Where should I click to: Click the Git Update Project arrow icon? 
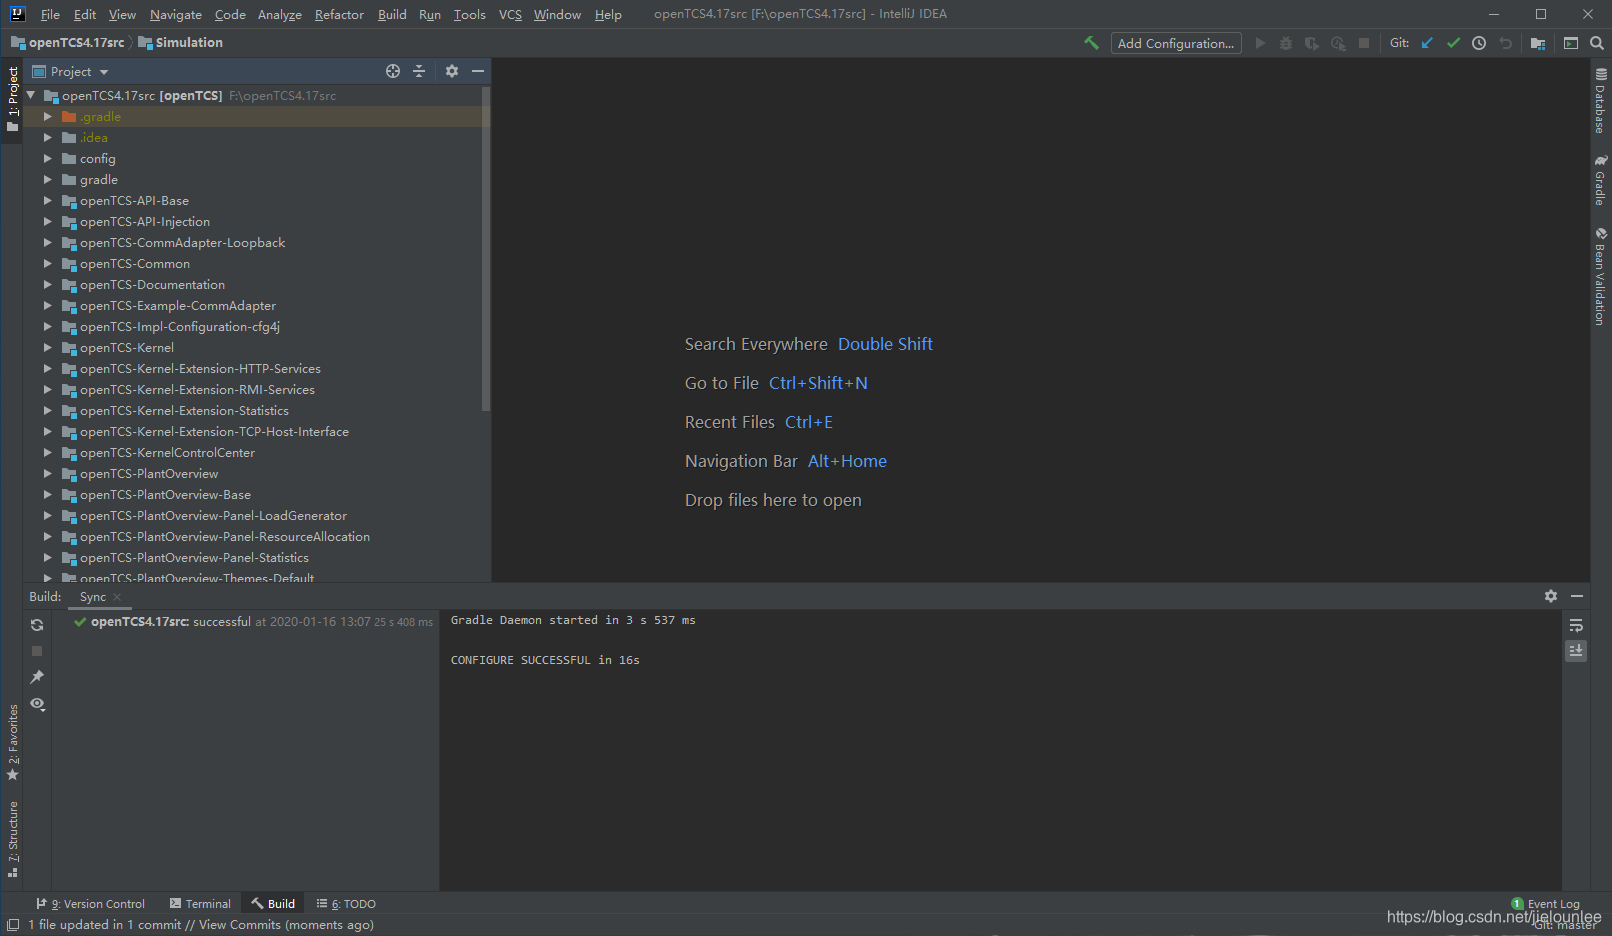pyautogui.click(x=1427, y=43)
